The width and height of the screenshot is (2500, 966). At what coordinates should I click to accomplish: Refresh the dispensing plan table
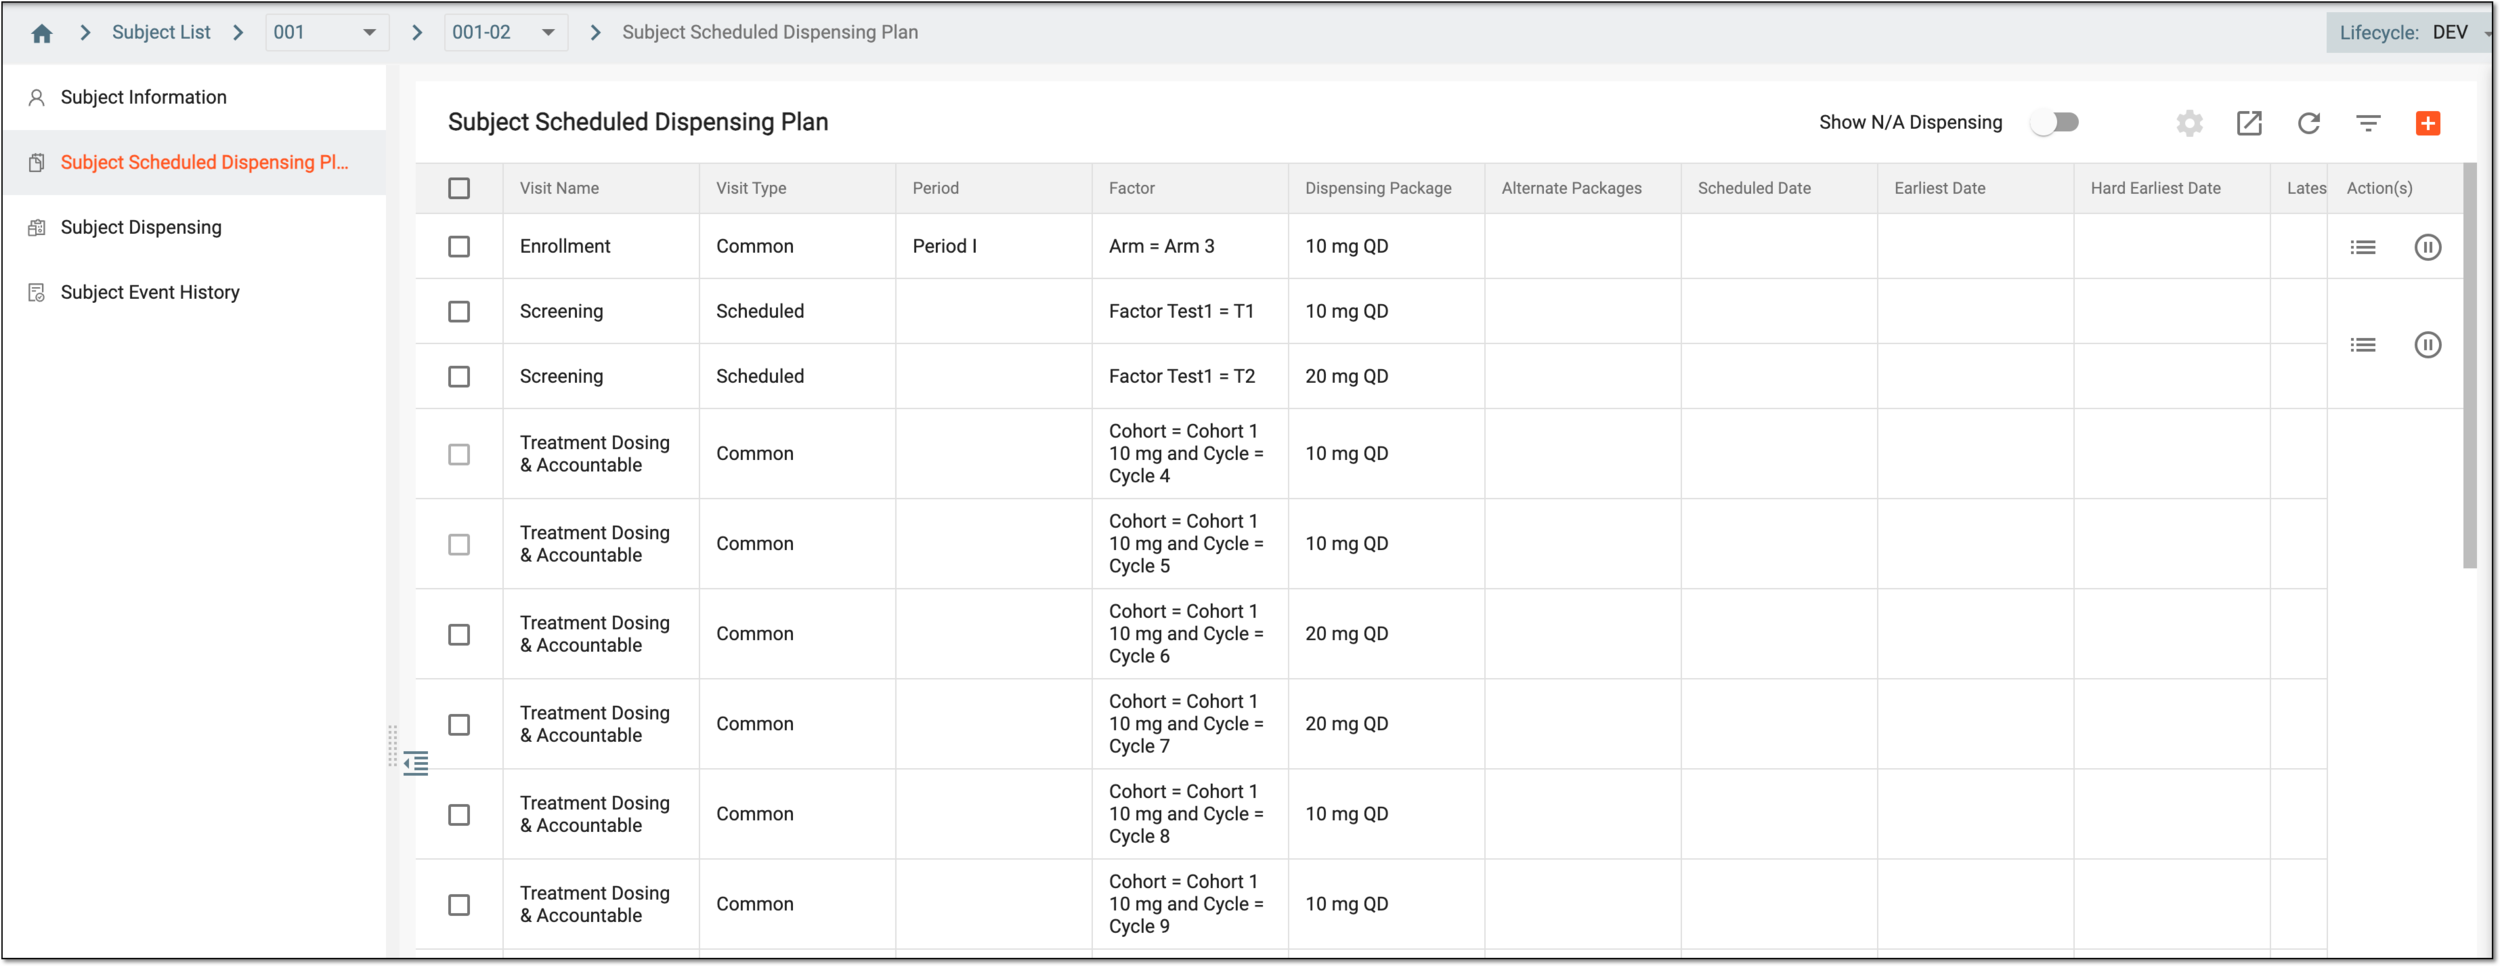2308,123
